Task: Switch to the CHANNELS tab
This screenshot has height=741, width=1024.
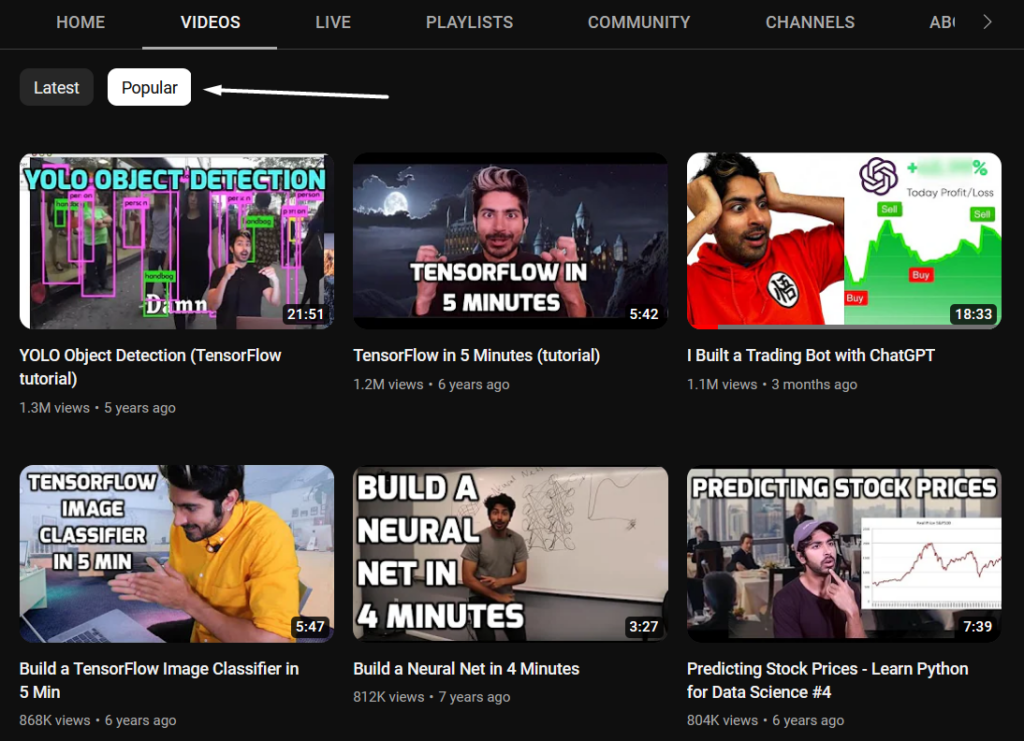Action: 810,22
